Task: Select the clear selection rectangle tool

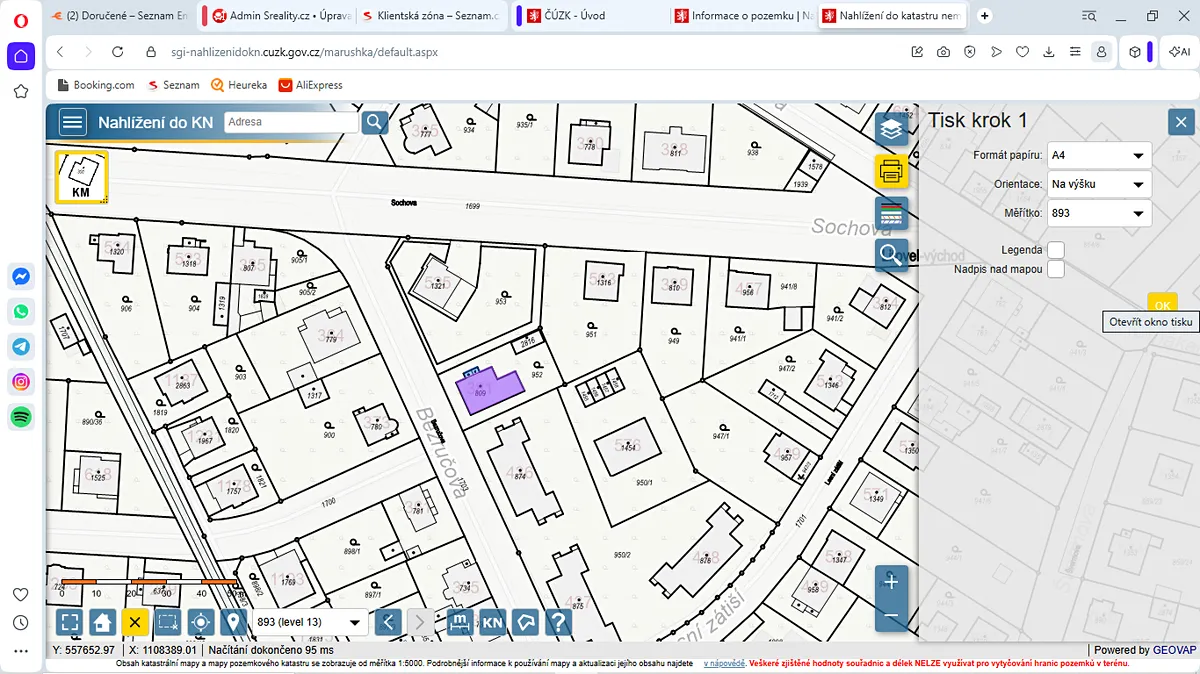Action: [168, 622]
